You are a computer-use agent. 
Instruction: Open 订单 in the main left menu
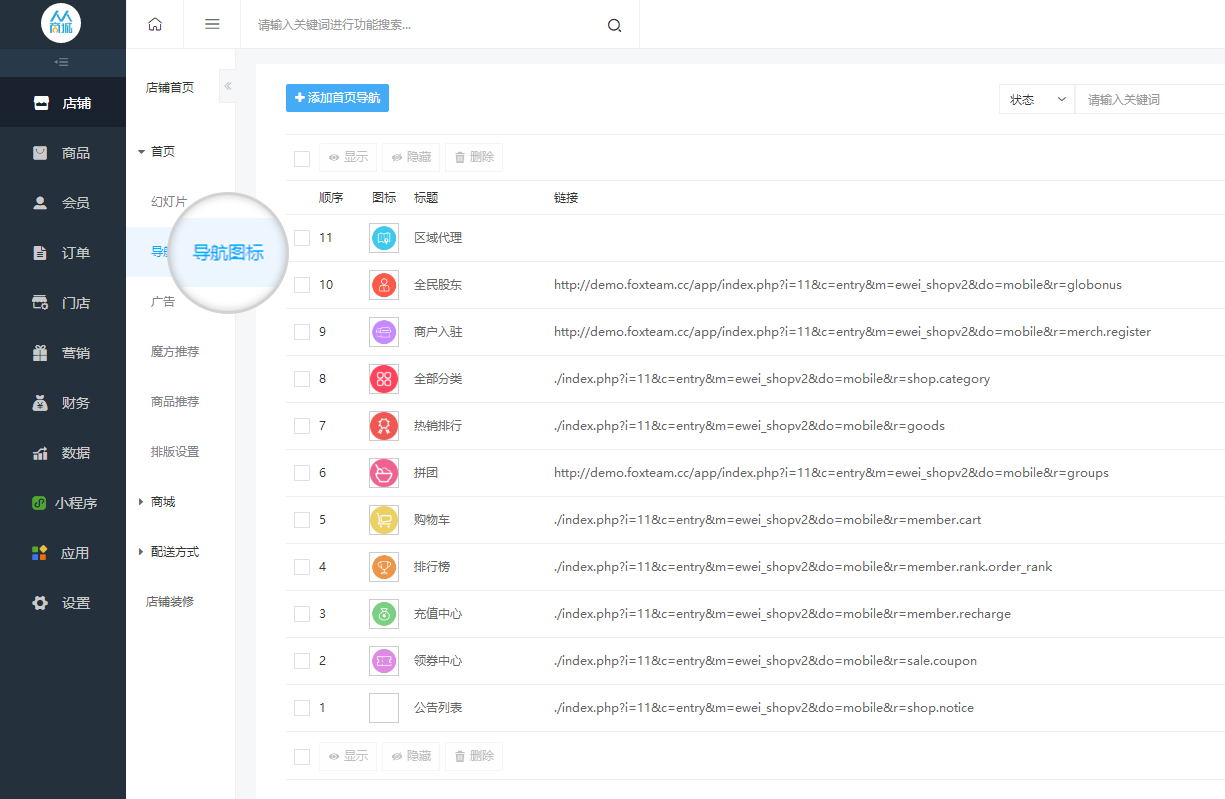[63, 253]
